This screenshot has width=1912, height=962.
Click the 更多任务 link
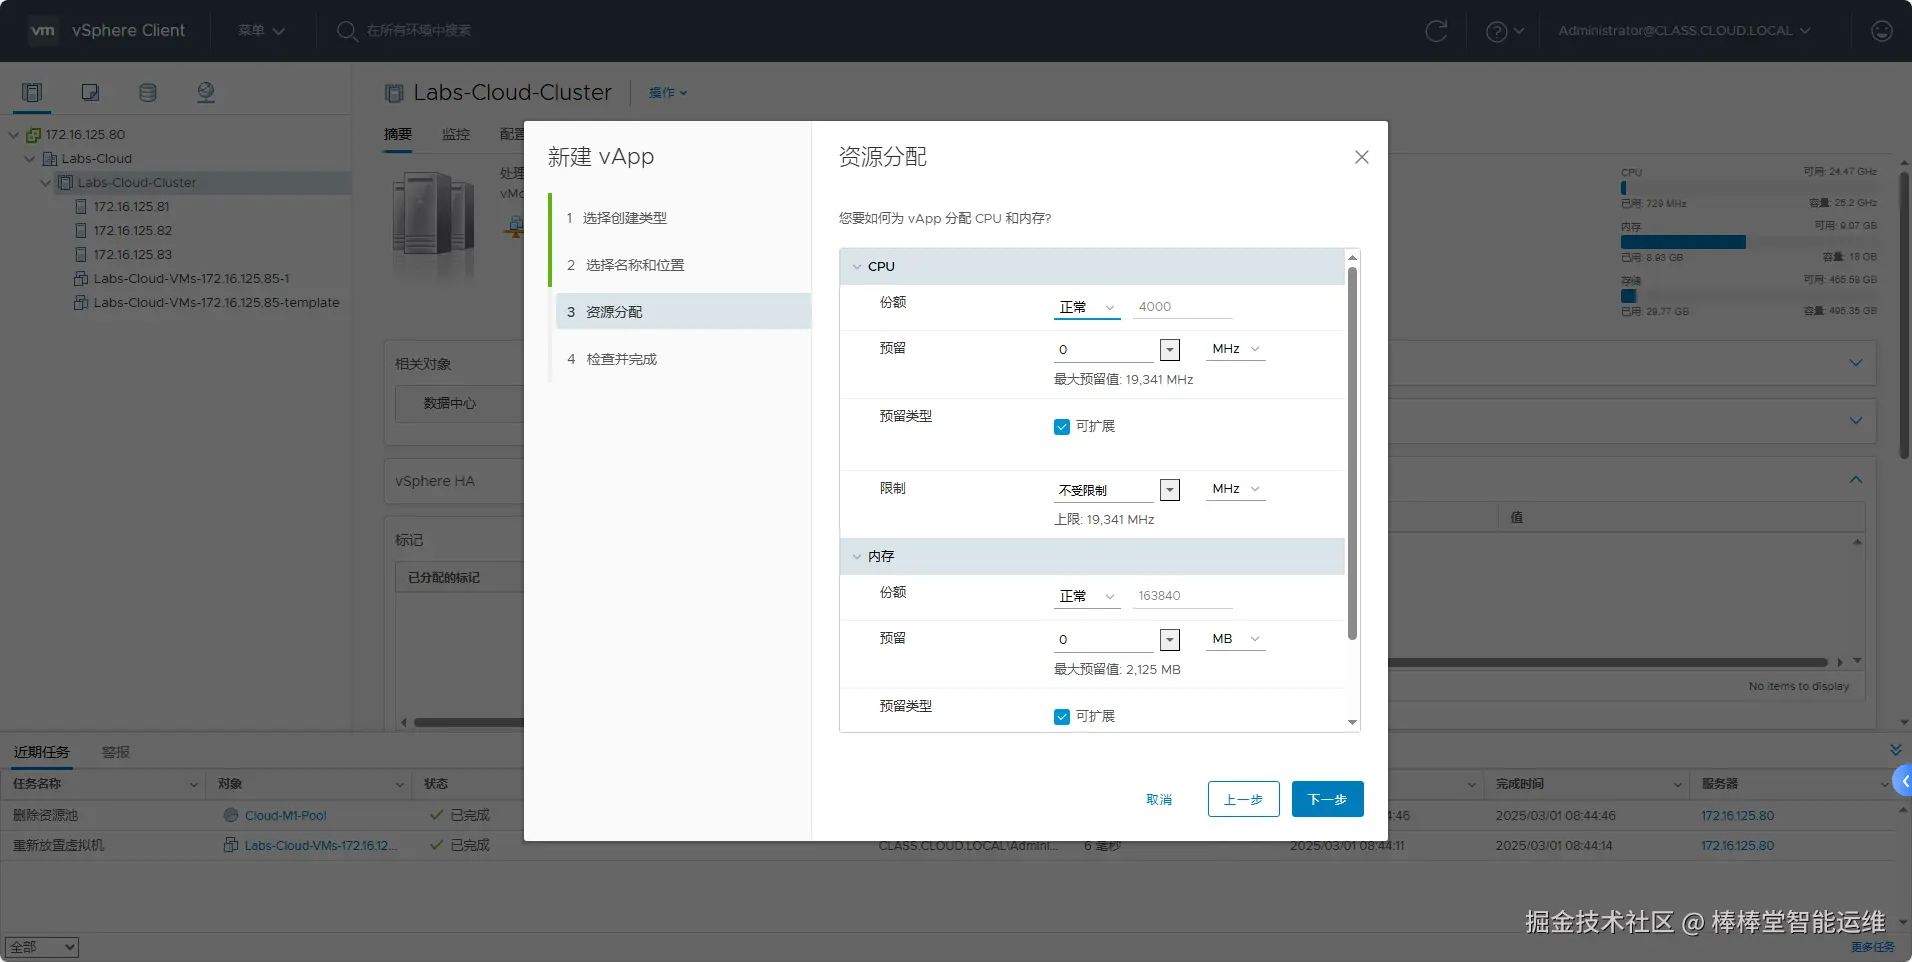point(1872,947)
